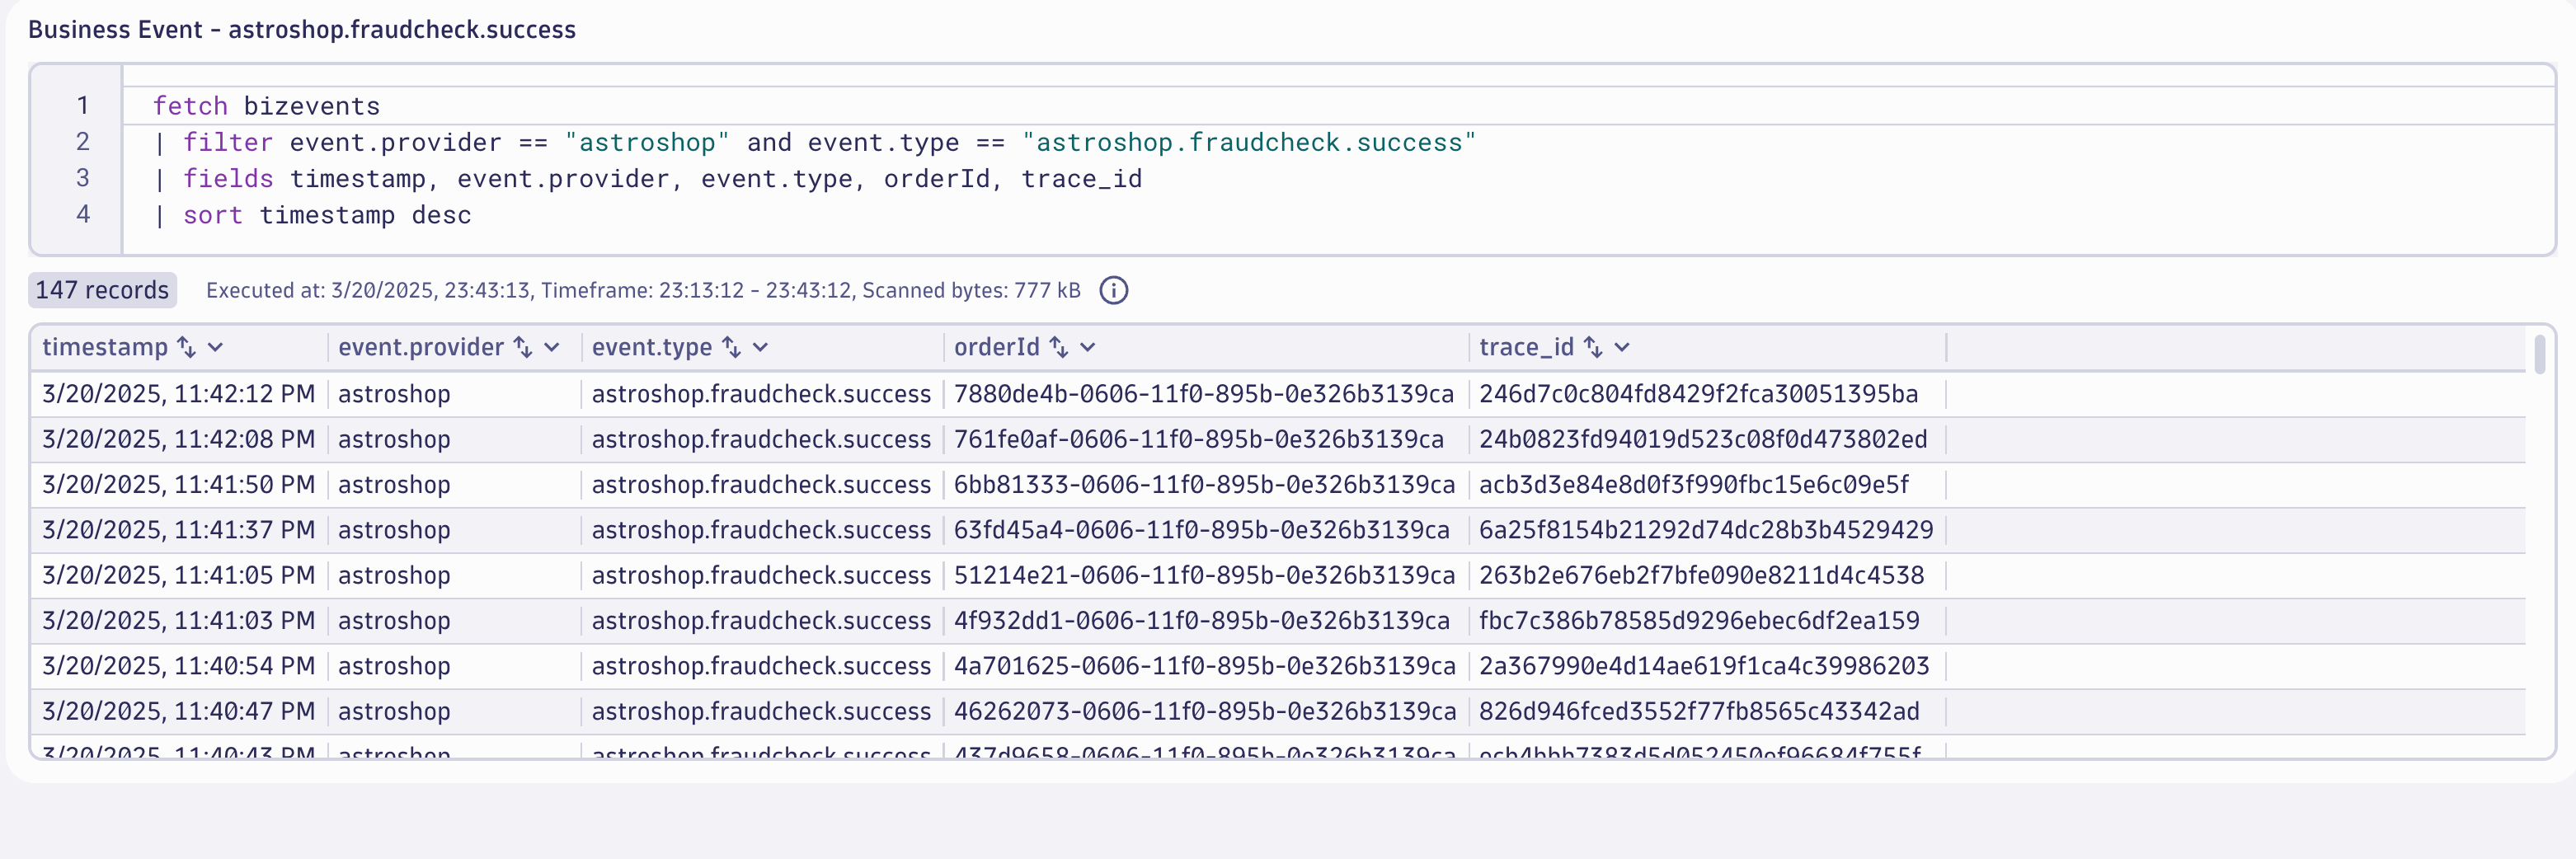Click orderId 6bb81333-0606-11f0-895b-0e326b3139ca

click(x=1204, y=484)
